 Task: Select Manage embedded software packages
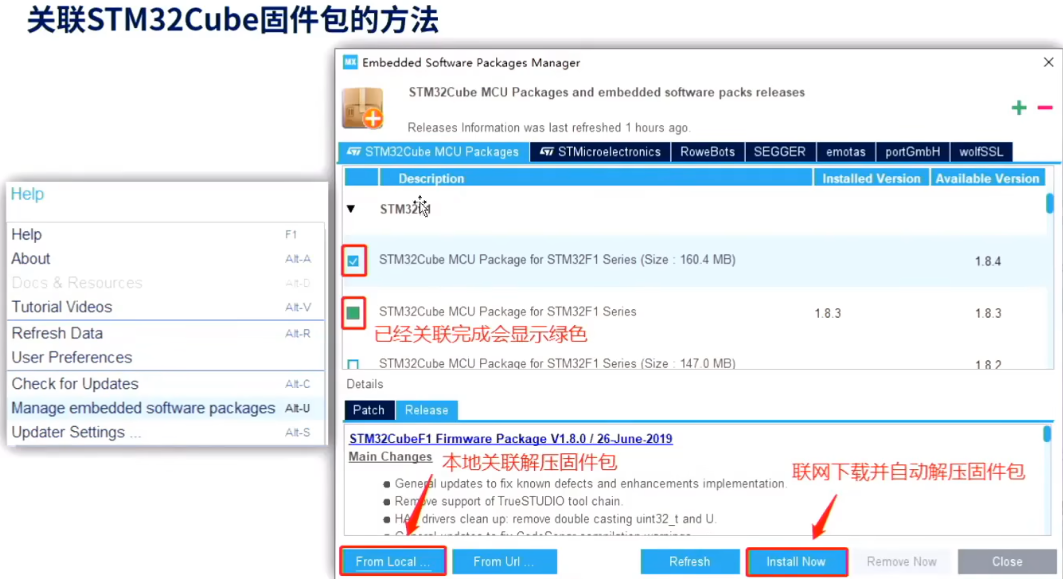(163, 408)
